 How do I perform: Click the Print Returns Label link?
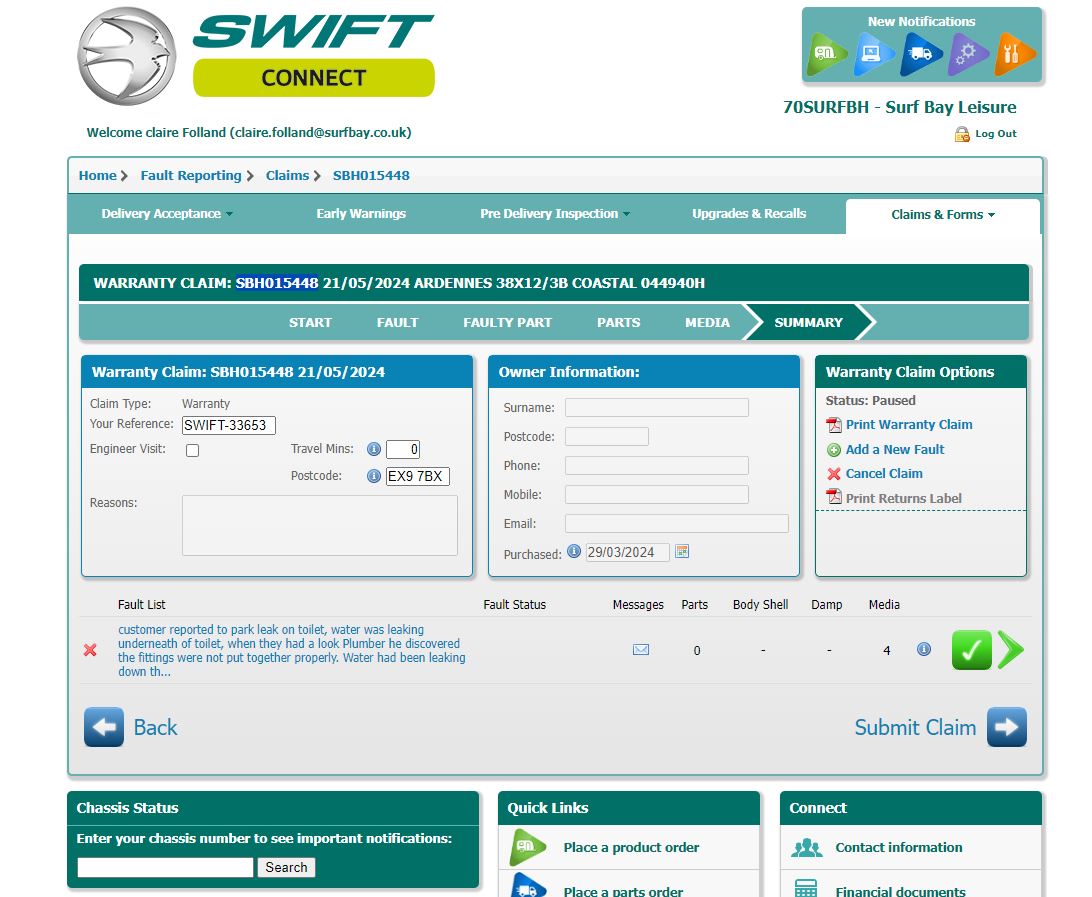click(903, 499)
